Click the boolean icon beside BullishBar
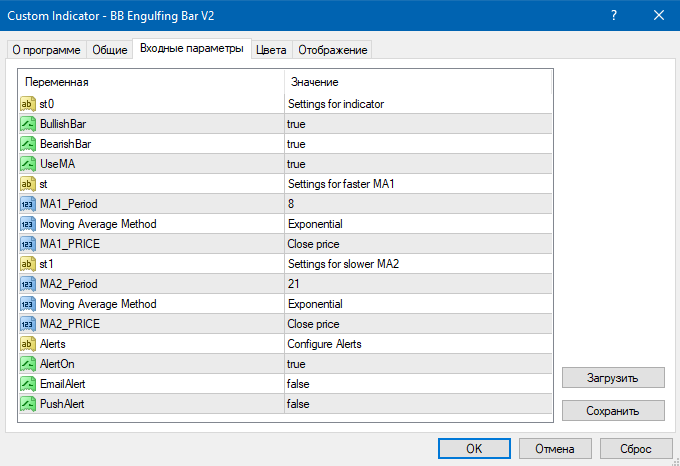Image resolution: width=680 pixels, height=466 pixels. [28, 124]
